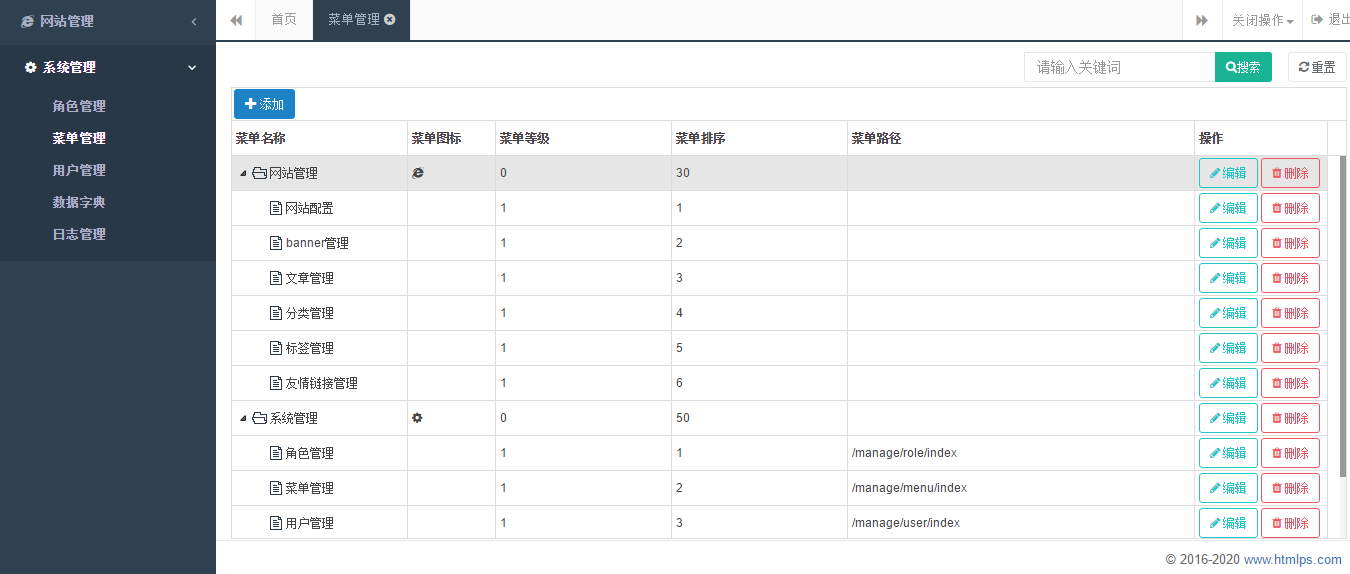Edit the banner管理 row
Screen dimensions: 1350x574
tap(1228, 243)
